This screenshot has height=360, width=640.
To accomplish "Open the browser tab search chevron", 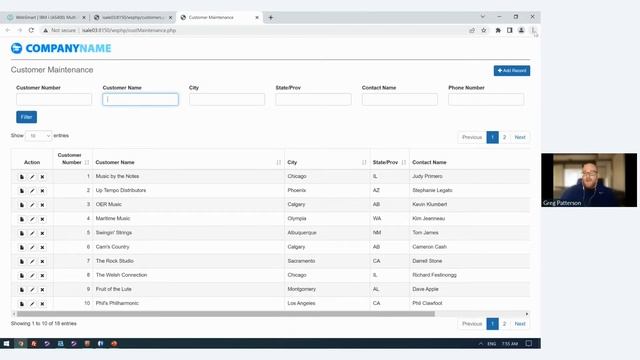I will click(482, 17).
